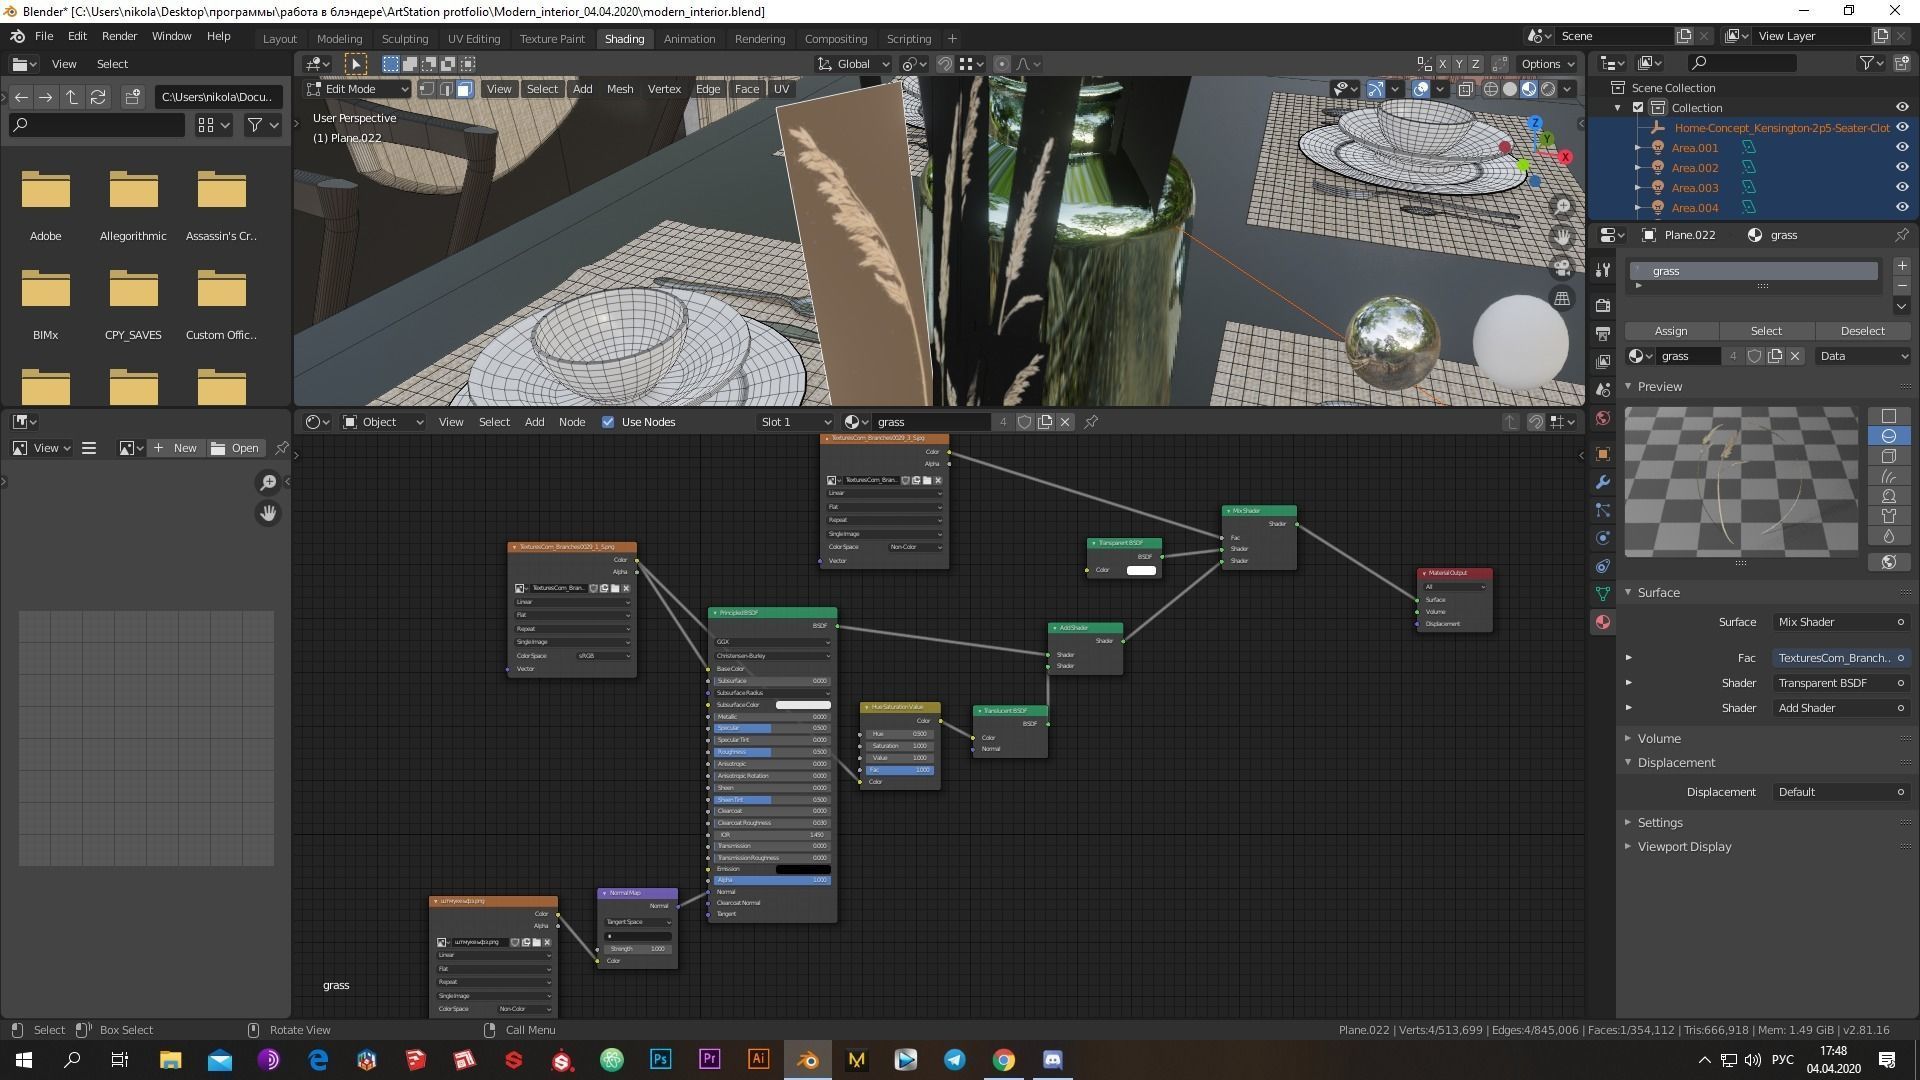Image resolution: width=1920 pixels, height=1080 pixels.
Task: Switch viewport to solid shading
Action: tap(1510, 89)
